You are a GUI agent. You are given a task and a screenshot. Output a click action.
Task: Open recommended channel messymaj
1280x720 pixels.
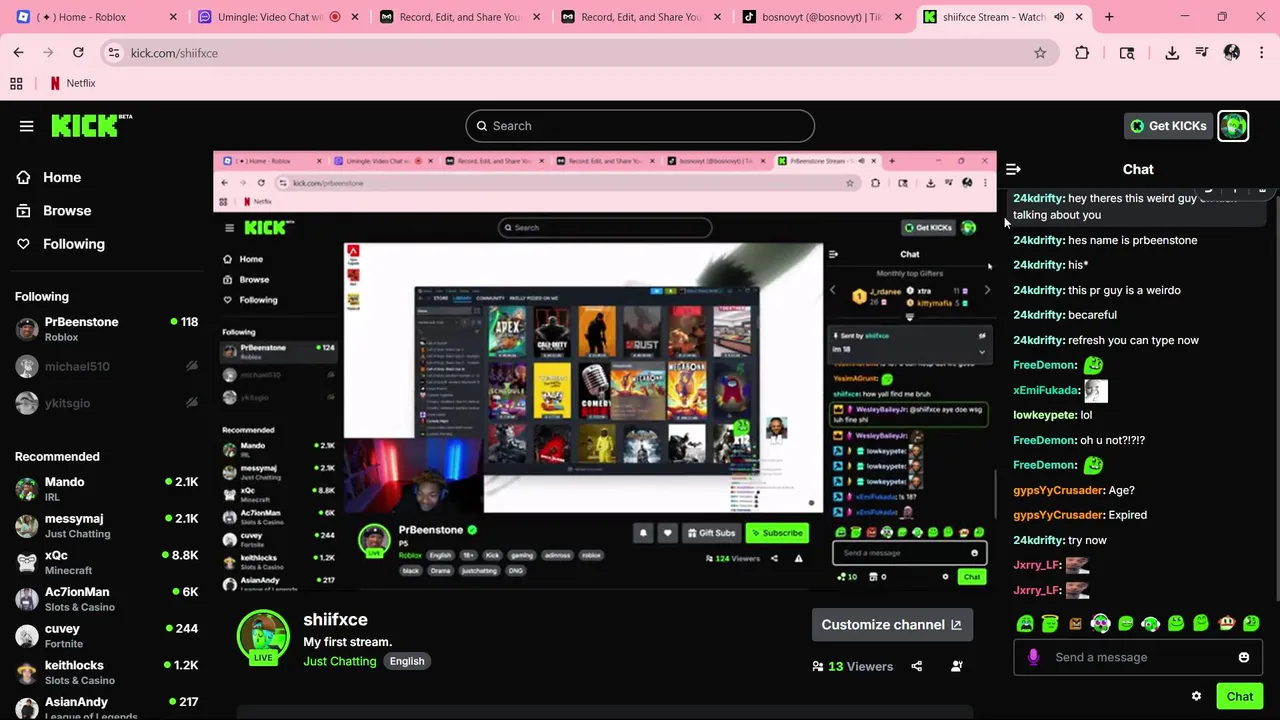point(106,526)
